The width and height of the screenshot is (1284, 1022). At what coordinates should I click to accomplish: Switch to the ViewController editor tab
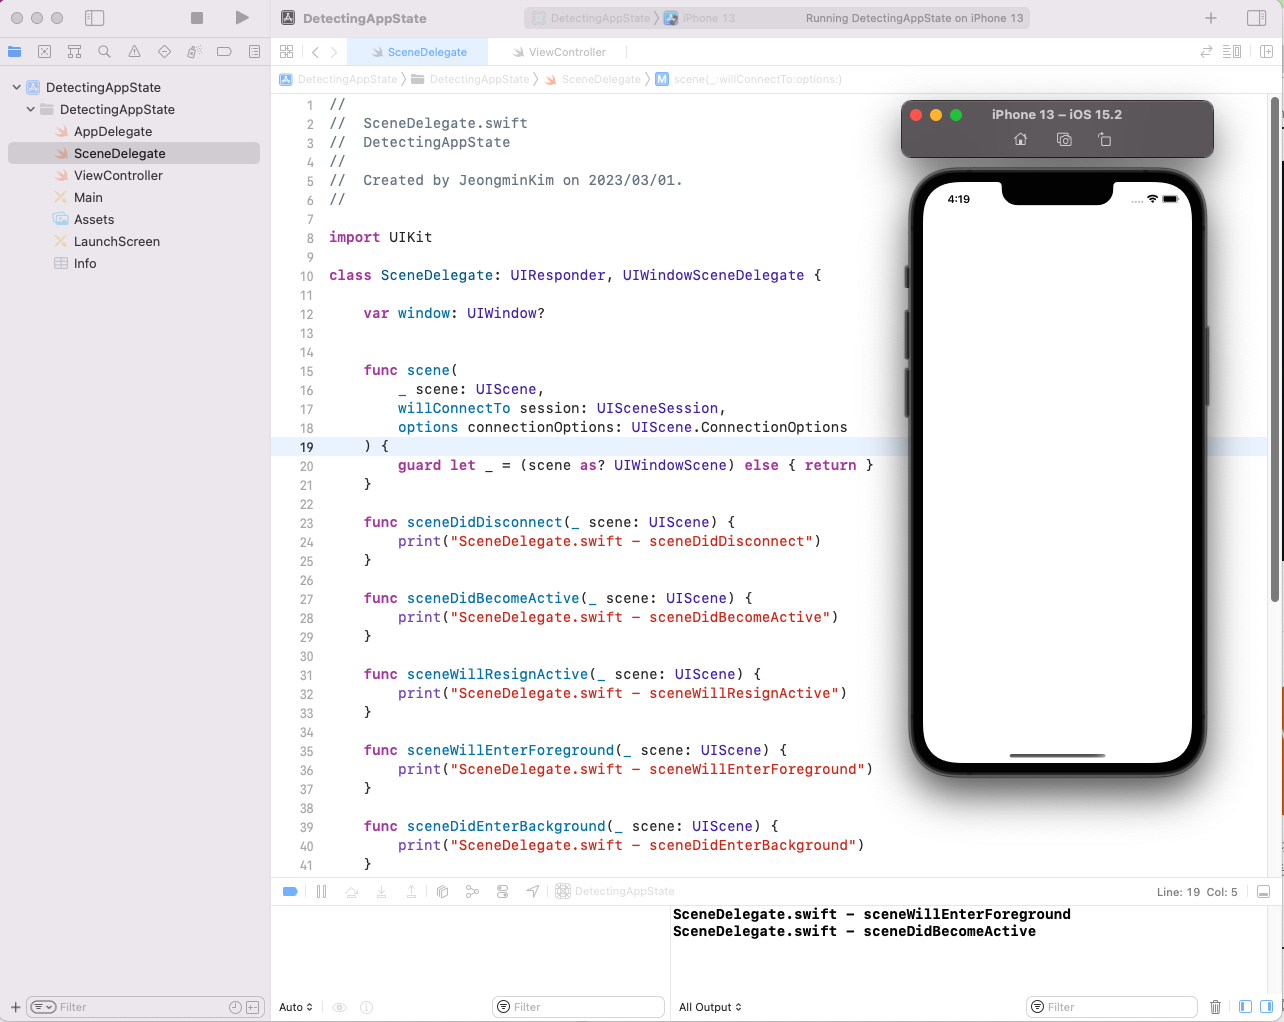click(559, 52)
